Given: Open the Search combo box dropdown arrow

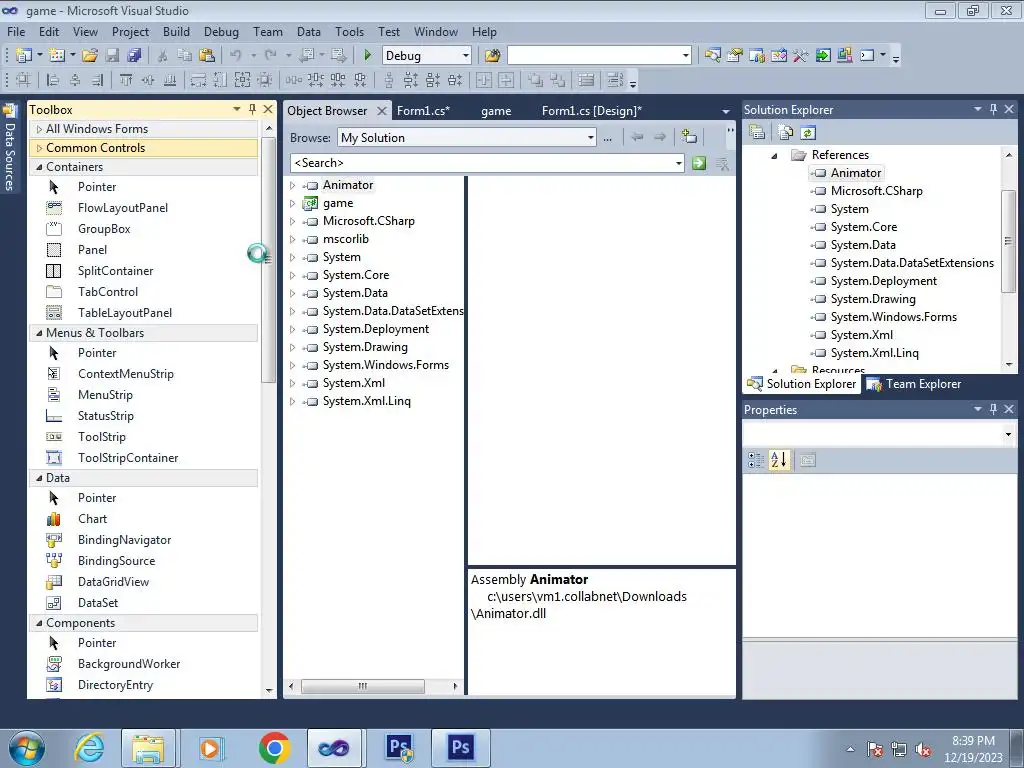Looking at the screenshot, I should pyautogui.click(x=679, y=163).
